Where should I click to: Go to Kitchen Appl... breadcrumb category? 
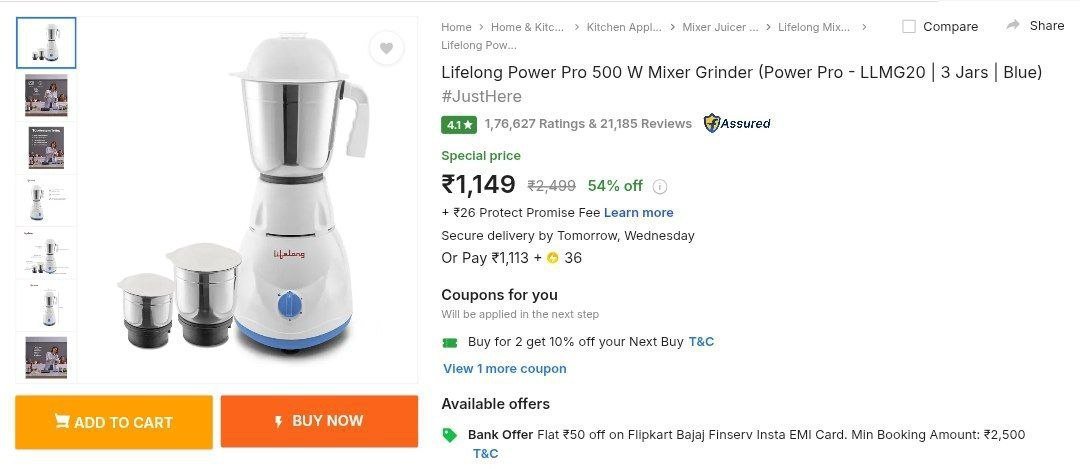(x=623, y=27)
